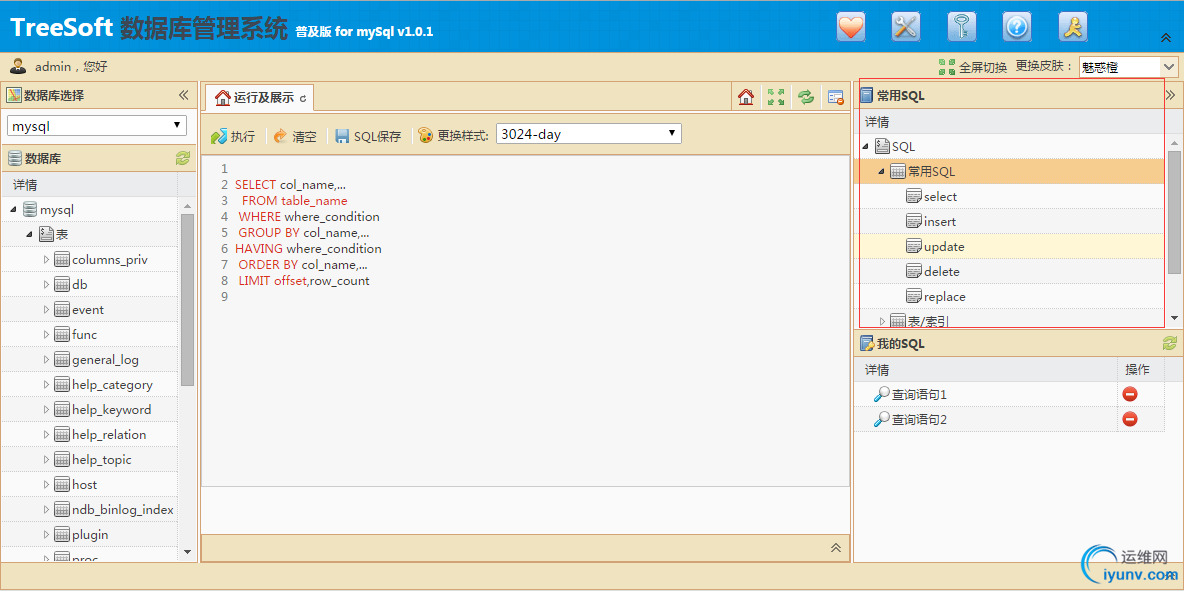Screen dimensions: 1184x591
Task: Collapse the 表 tables tree node
Action: pyautogui.click(x=29, y=234)
